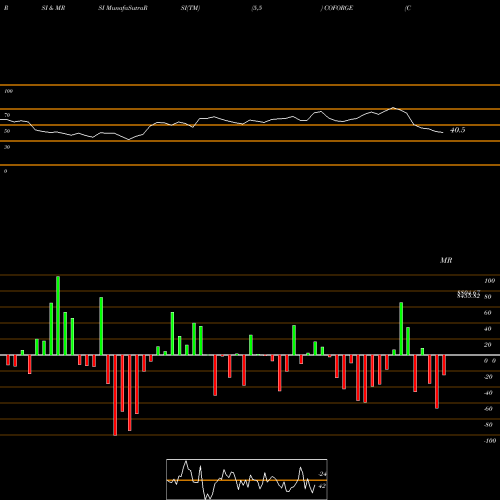The width and height of the screenshot is (500, 500).
Task: Click the (5,5 parameter text in the header
Action: pos(257,8)
